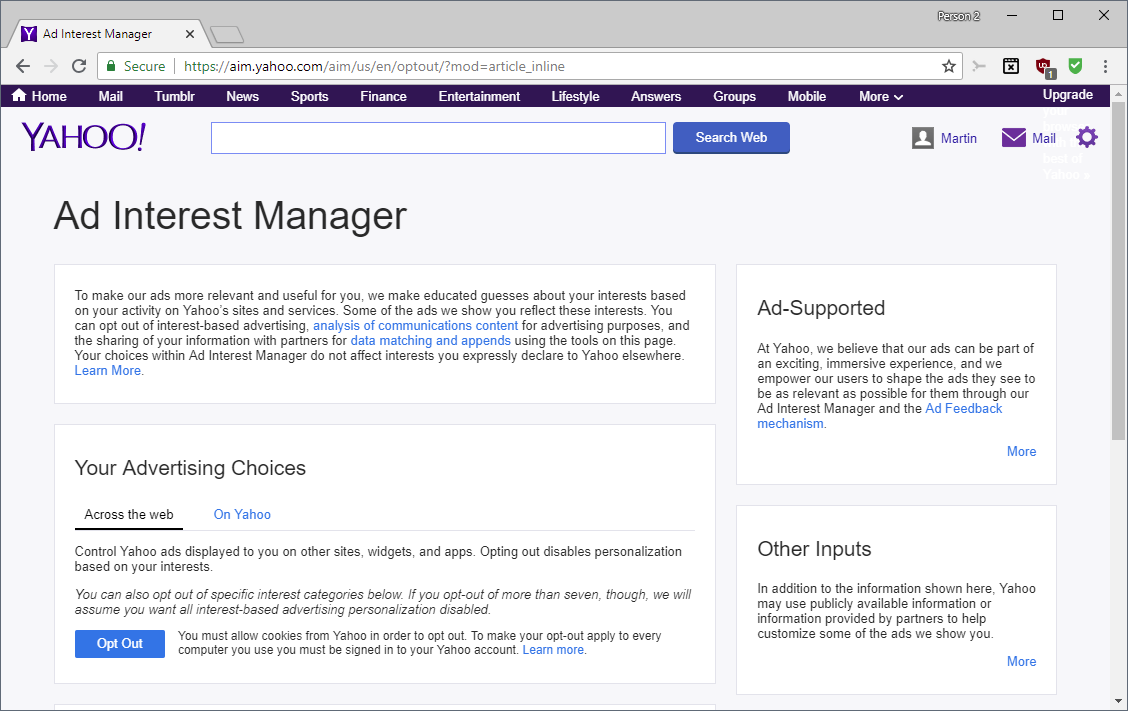Click the scrollbar up arrow
This screenshot has width=1128, height=711.
coord(1118,94)
